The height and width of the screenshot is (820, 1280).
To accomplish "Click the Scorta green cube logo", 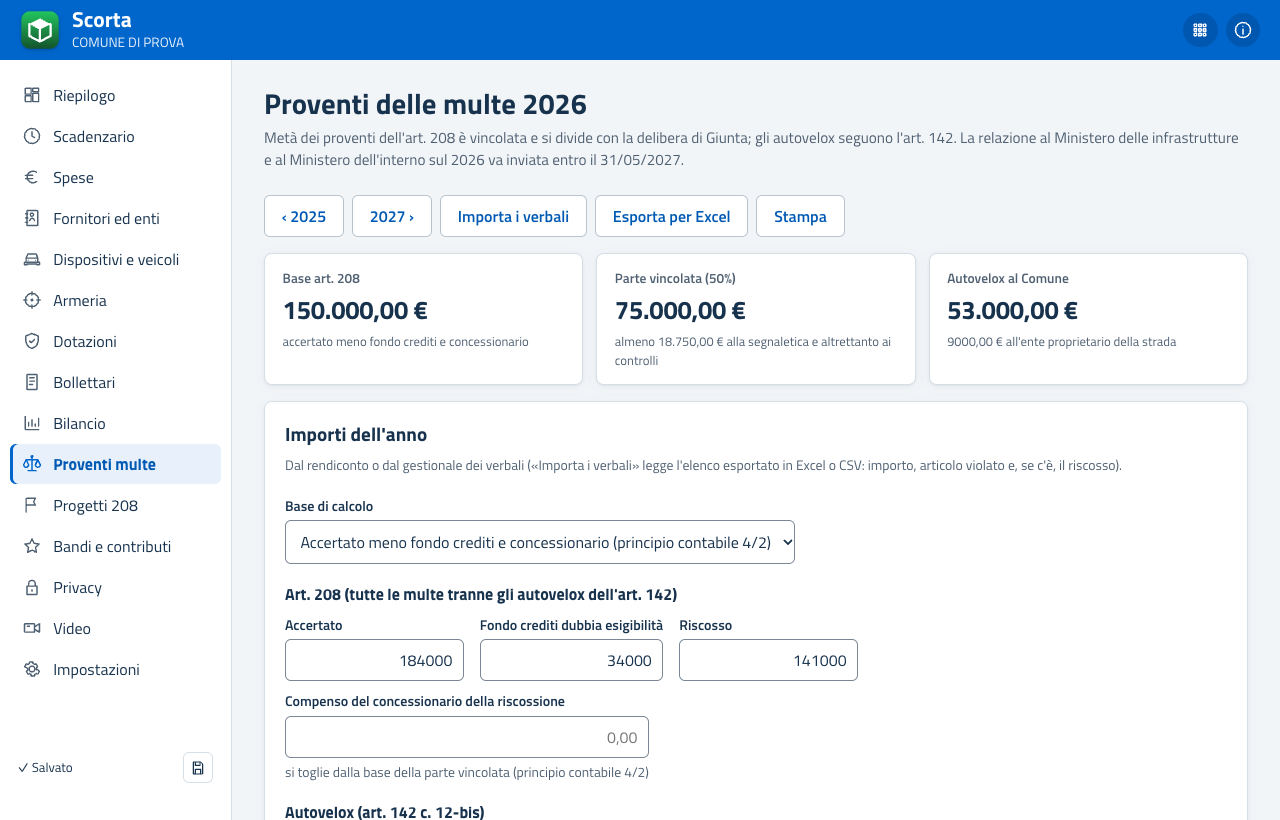I will pyautogui.click(x=40, y=30).
